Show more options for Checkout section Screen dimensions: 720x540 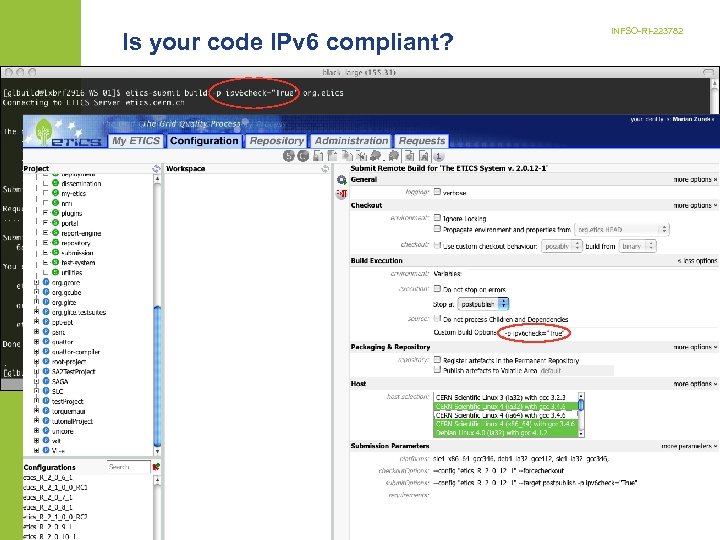coord(695,205)
